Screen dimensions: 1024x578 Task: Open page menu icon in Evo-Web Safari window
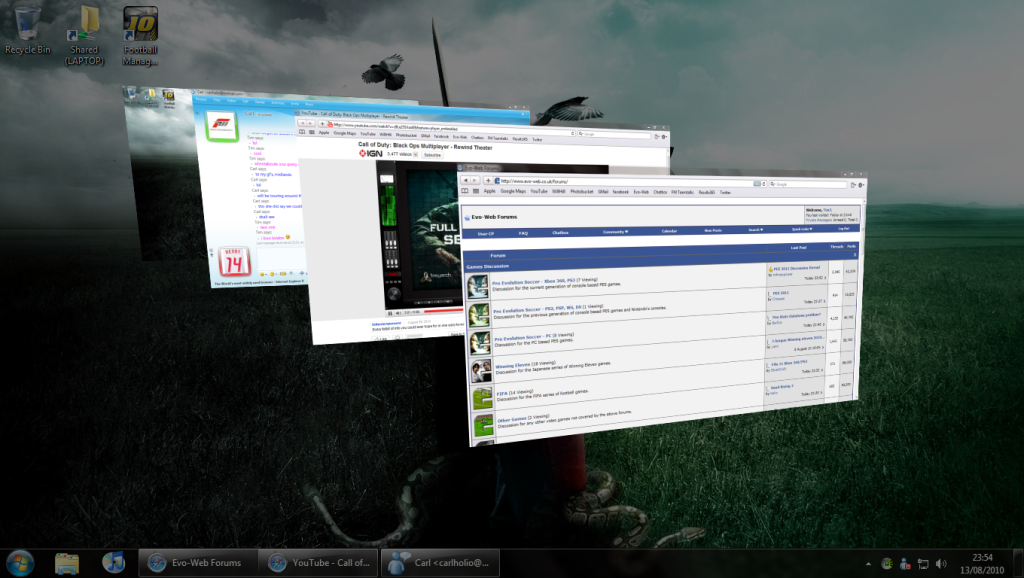pyautogui.click(x=853, y=185)
